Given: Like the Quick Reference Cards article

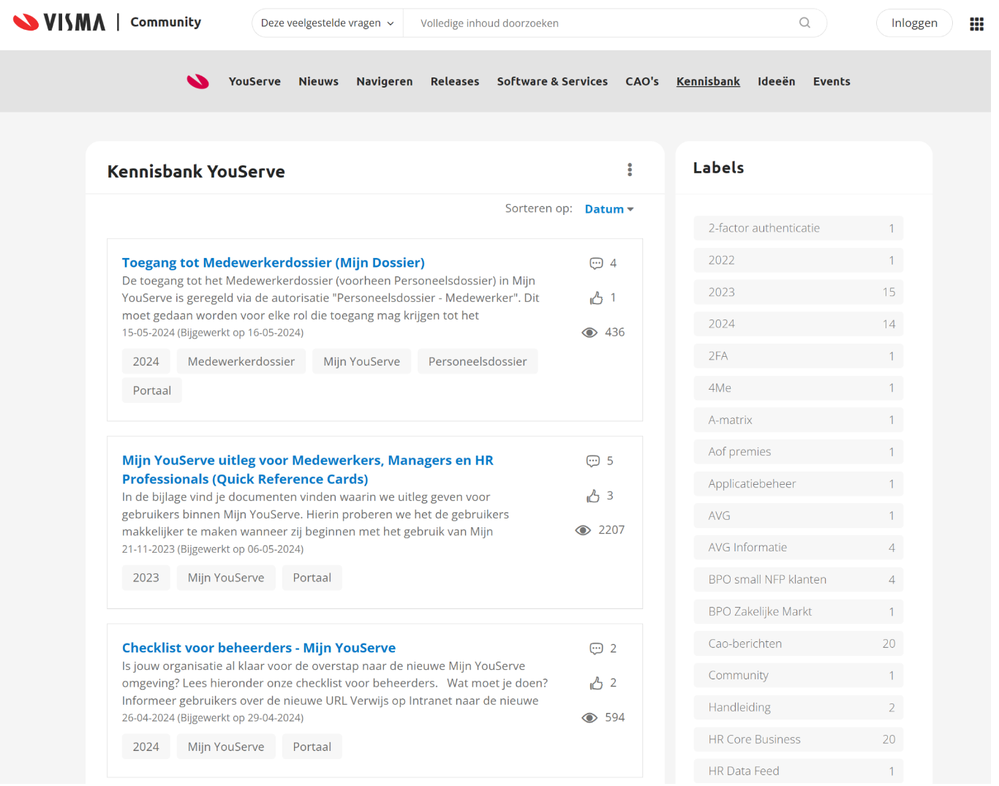Looking at the screenshot, I should pyautogui.click(x=593, y=496).
